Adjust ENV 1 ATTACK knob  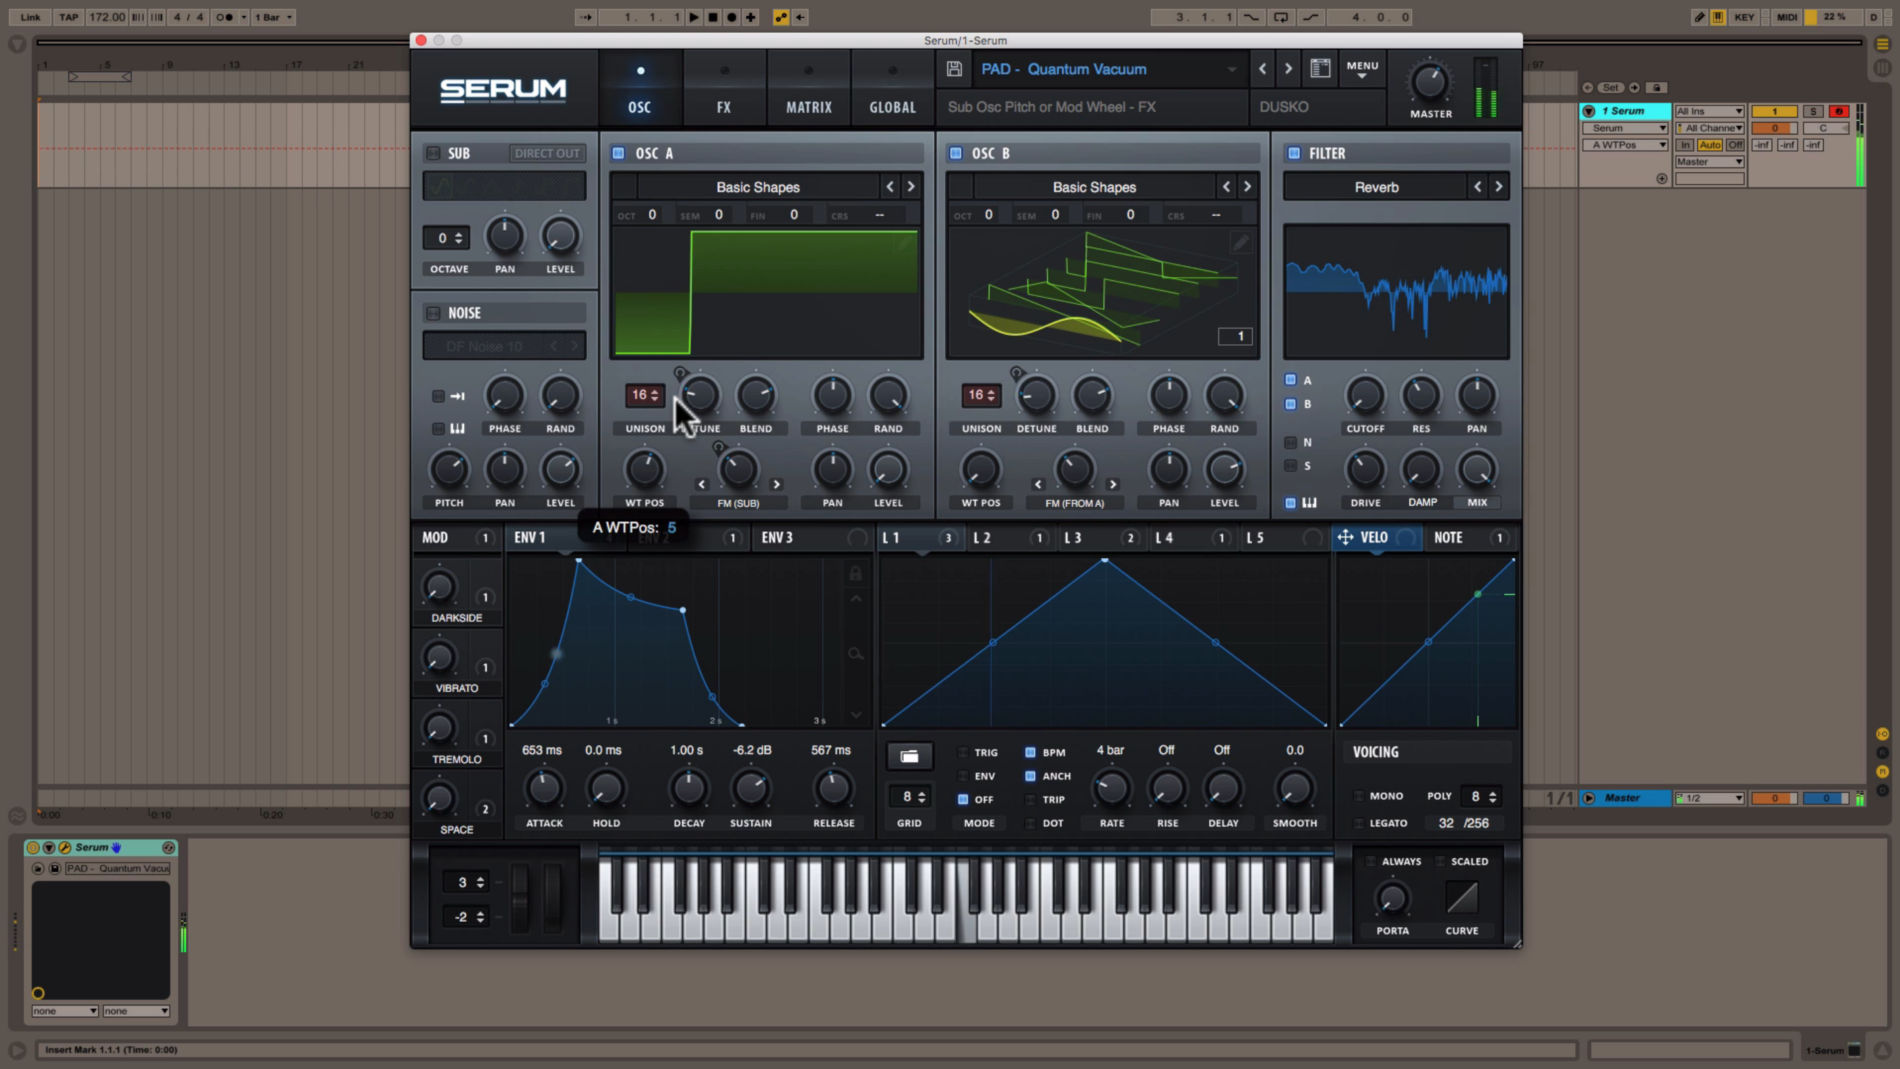click(544, 788)
